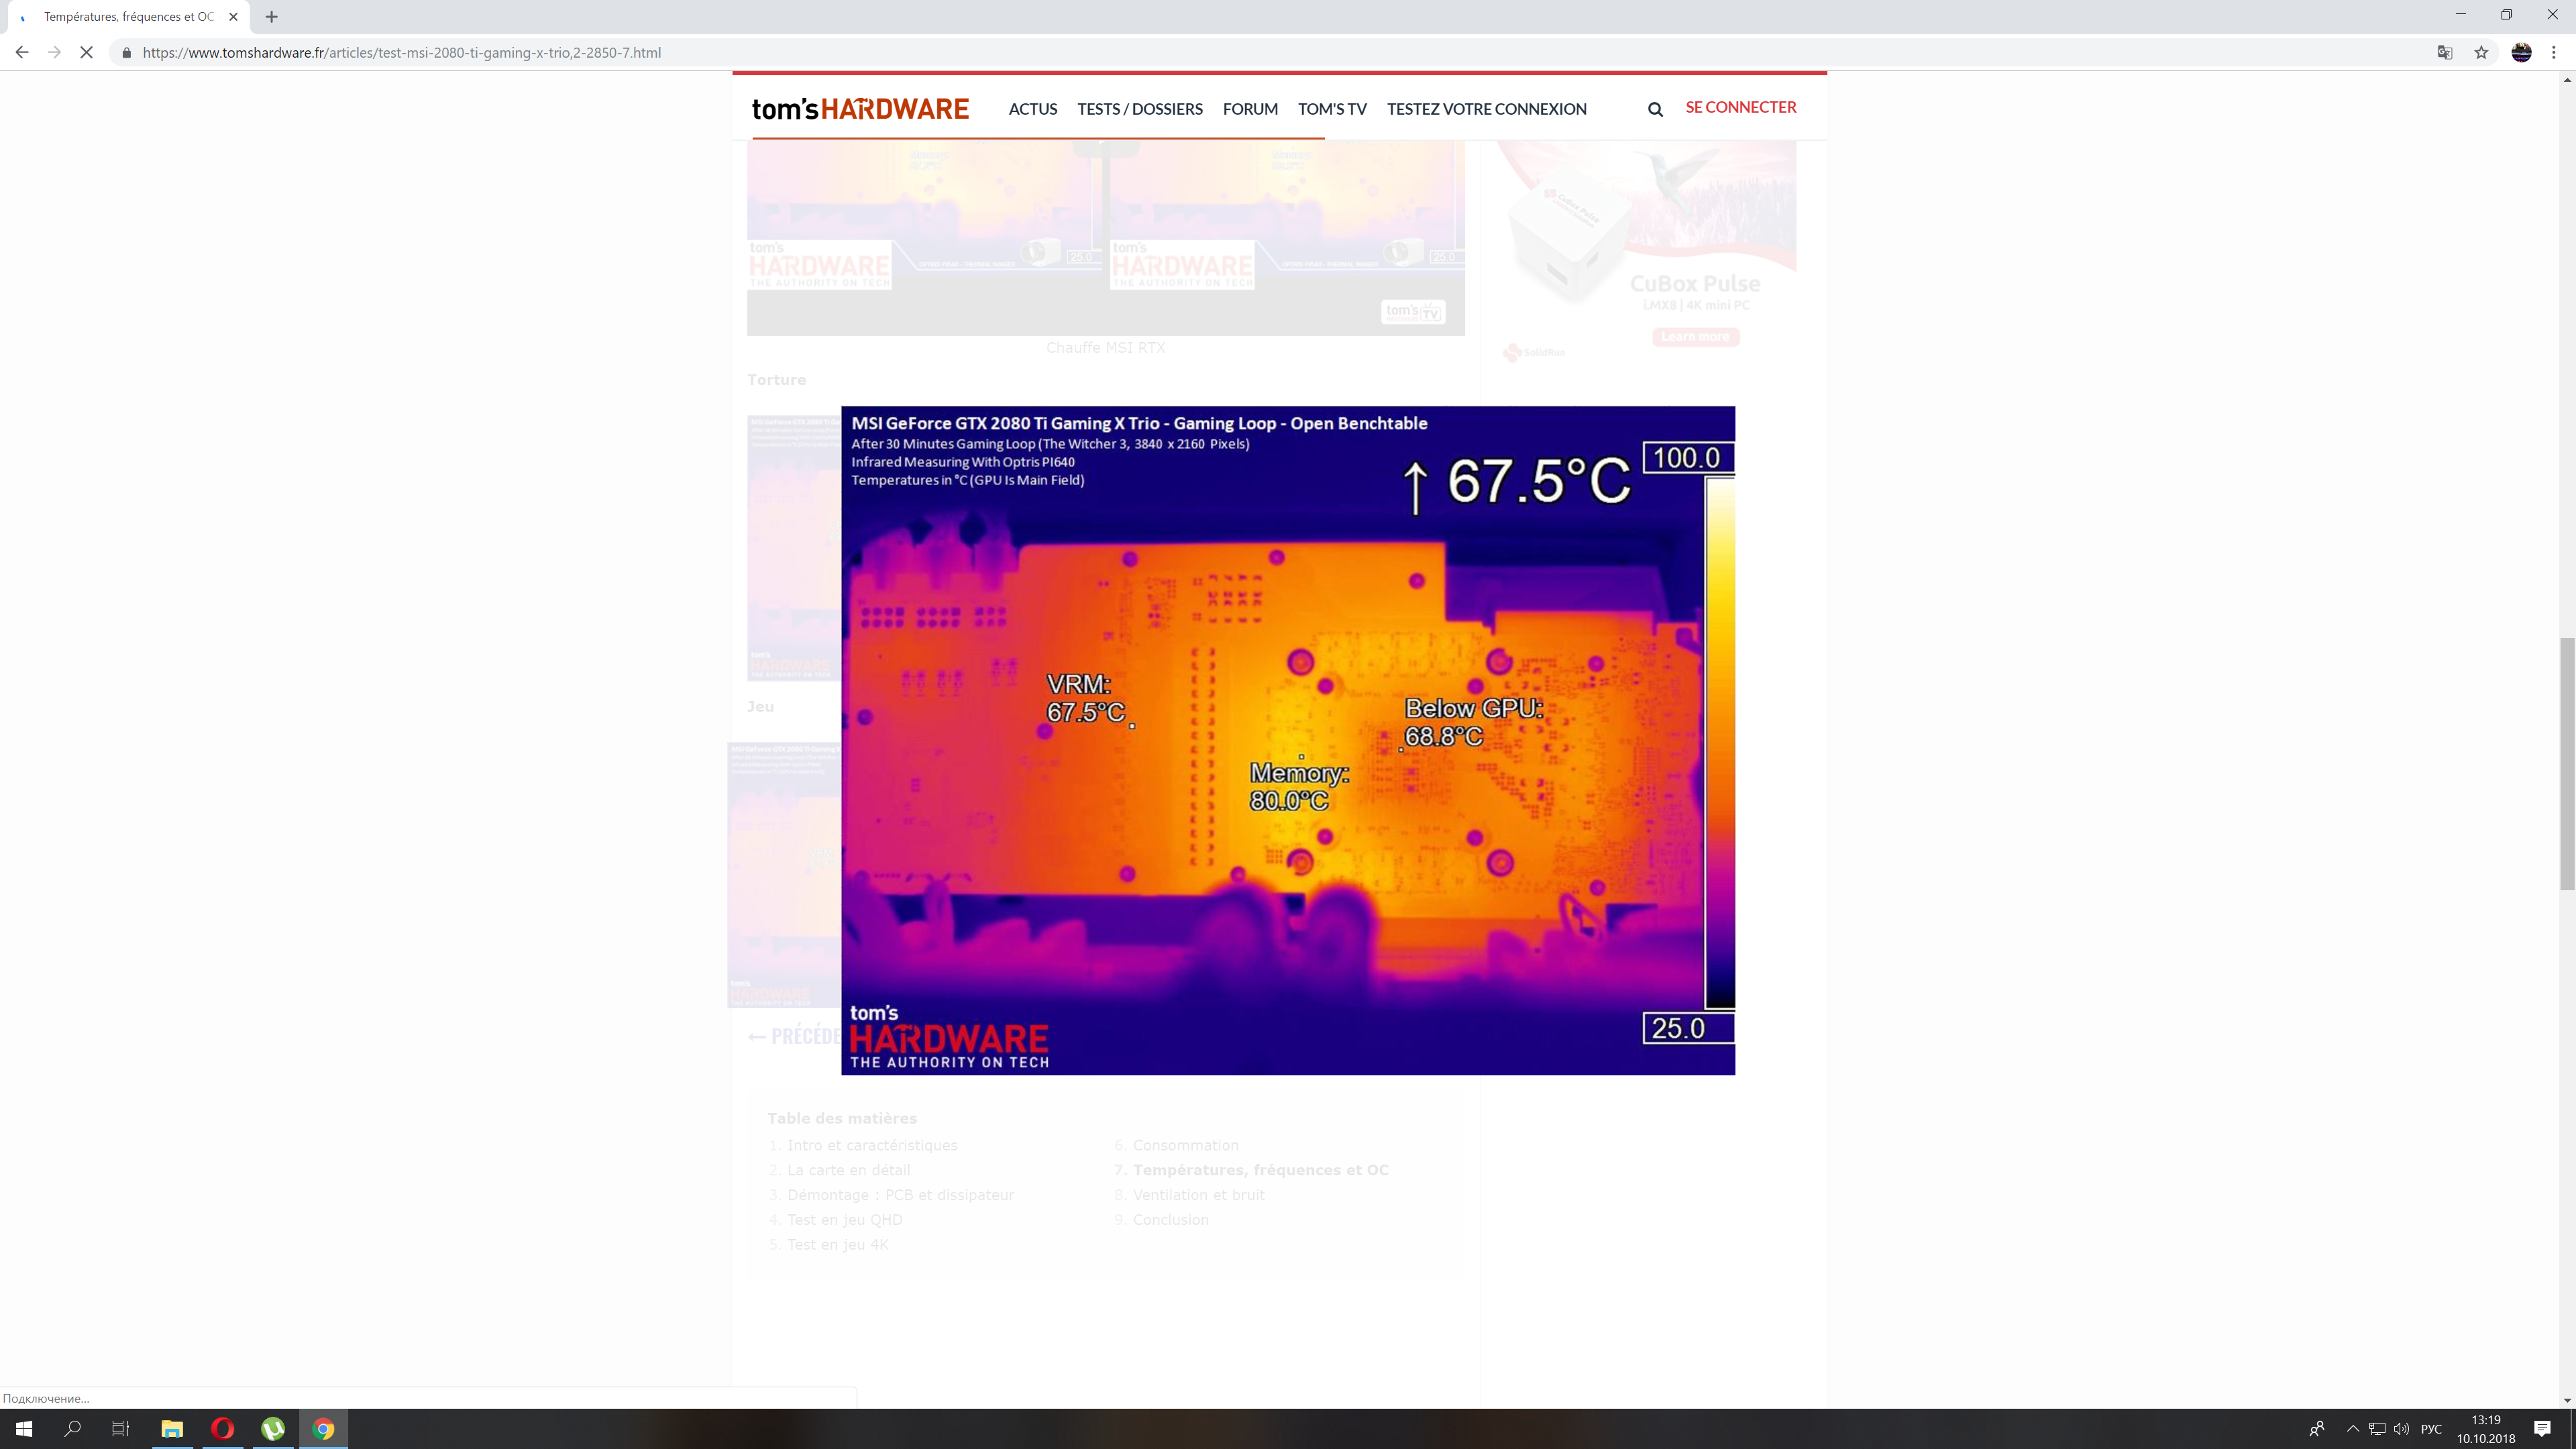Click the tom's HARDWARE logo
2576x1449 pixels.
pyautogui.click(x=860, y=109)
